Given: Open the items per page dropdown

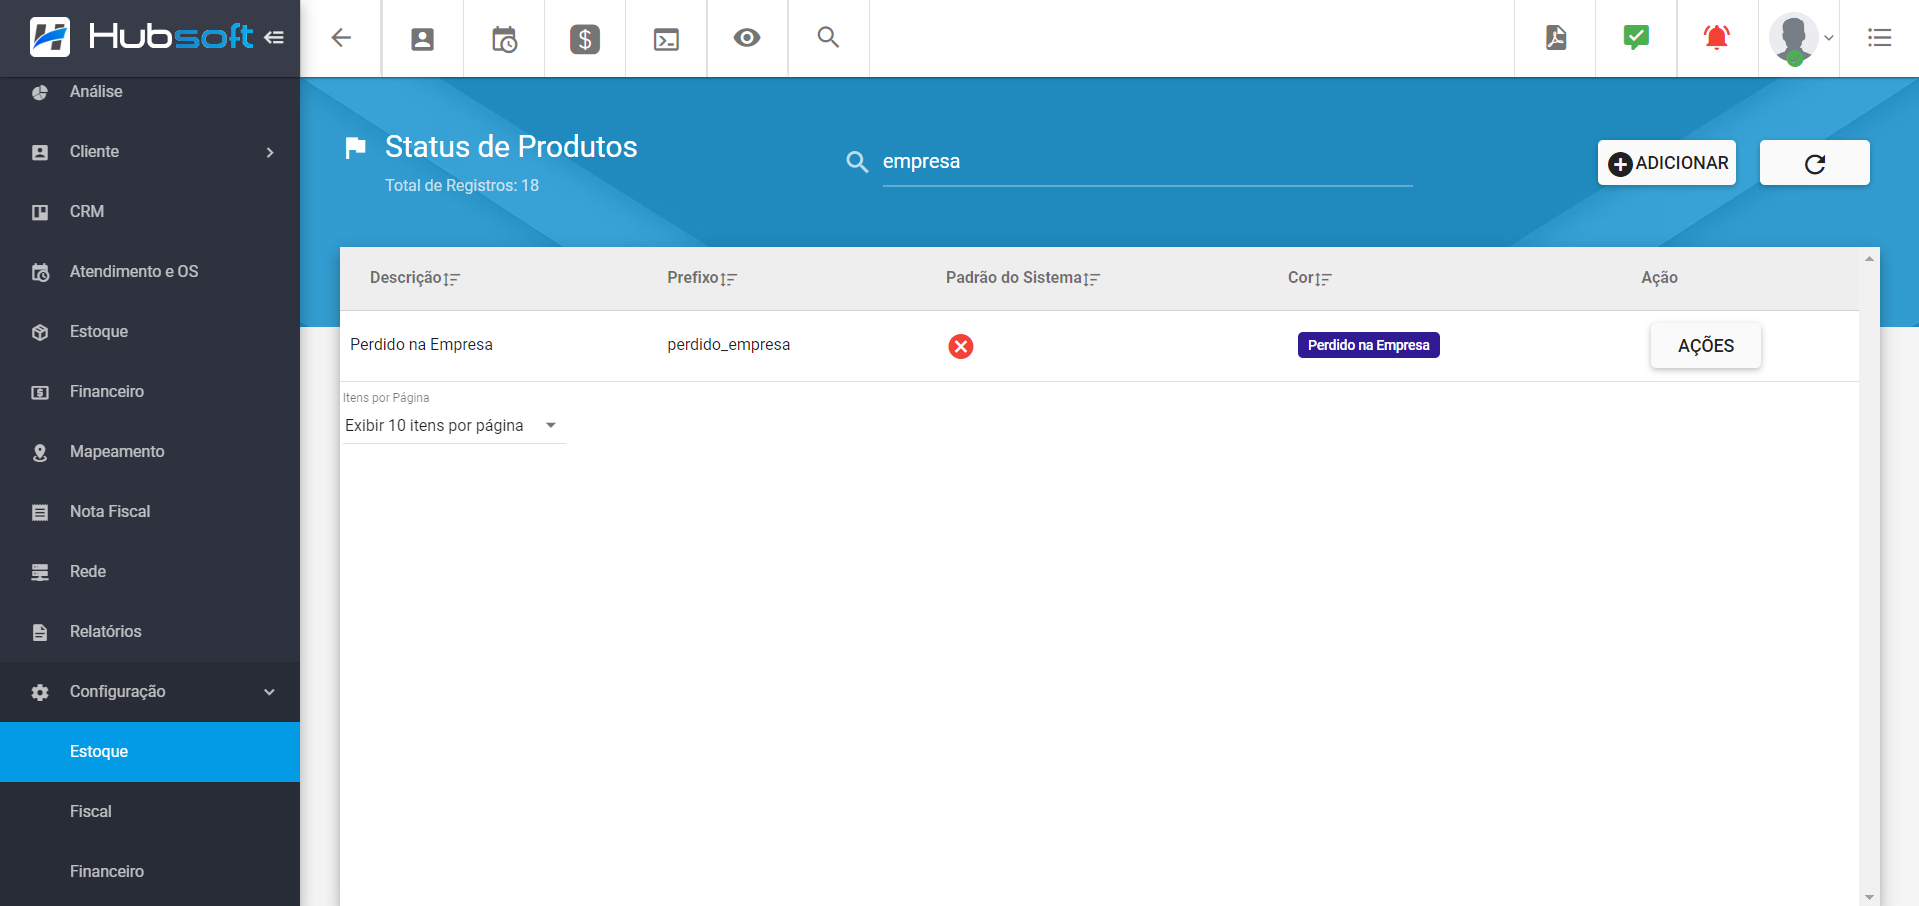Looking at the screenshot, I should [453, 425].
